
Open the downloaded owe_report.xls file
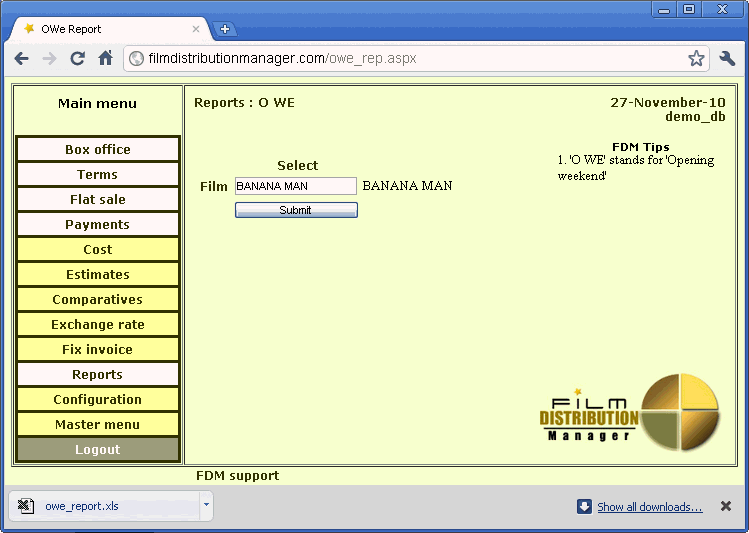point(81,506)
